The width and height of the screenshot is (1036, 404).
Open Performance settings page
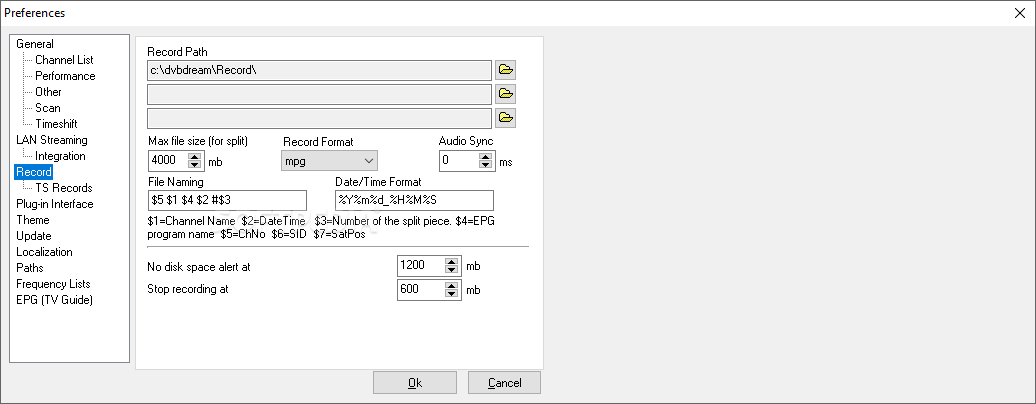click(x=65, y=76)
